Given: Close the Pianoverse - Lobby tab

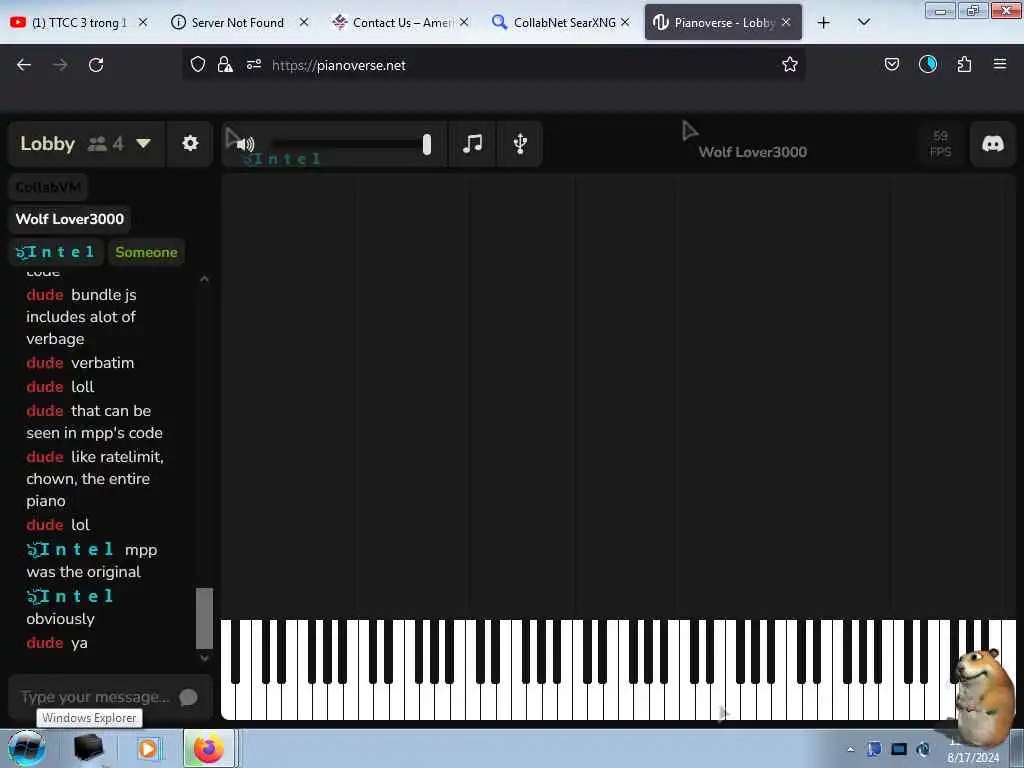Looking at the screenshot, I should [786, 22].
